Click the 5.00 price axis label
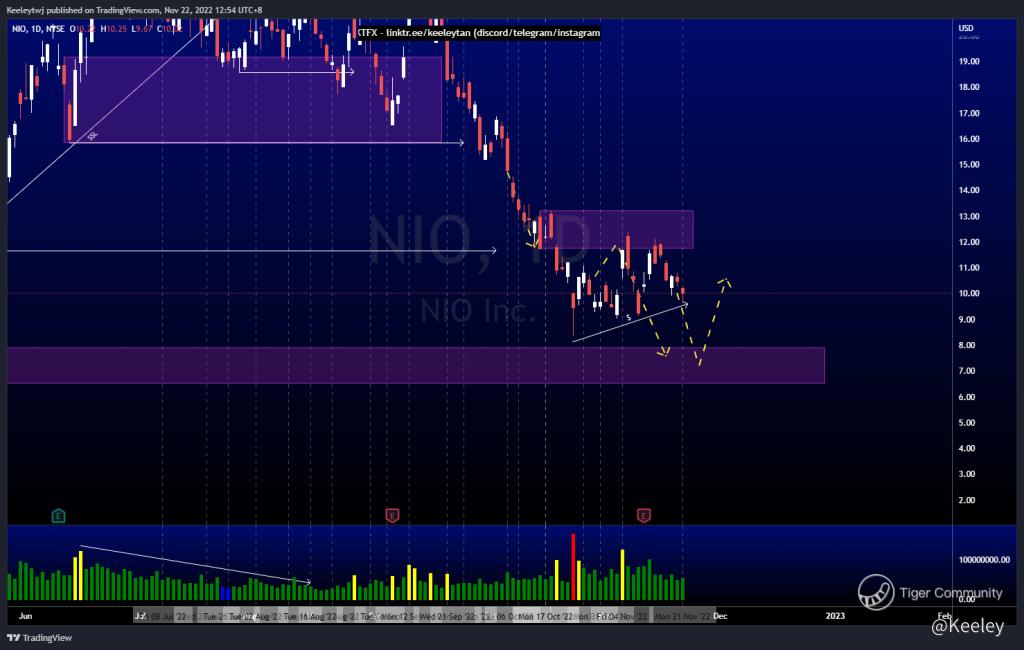The height and width of the screenshot is (650, 1024). click(967, 423)
